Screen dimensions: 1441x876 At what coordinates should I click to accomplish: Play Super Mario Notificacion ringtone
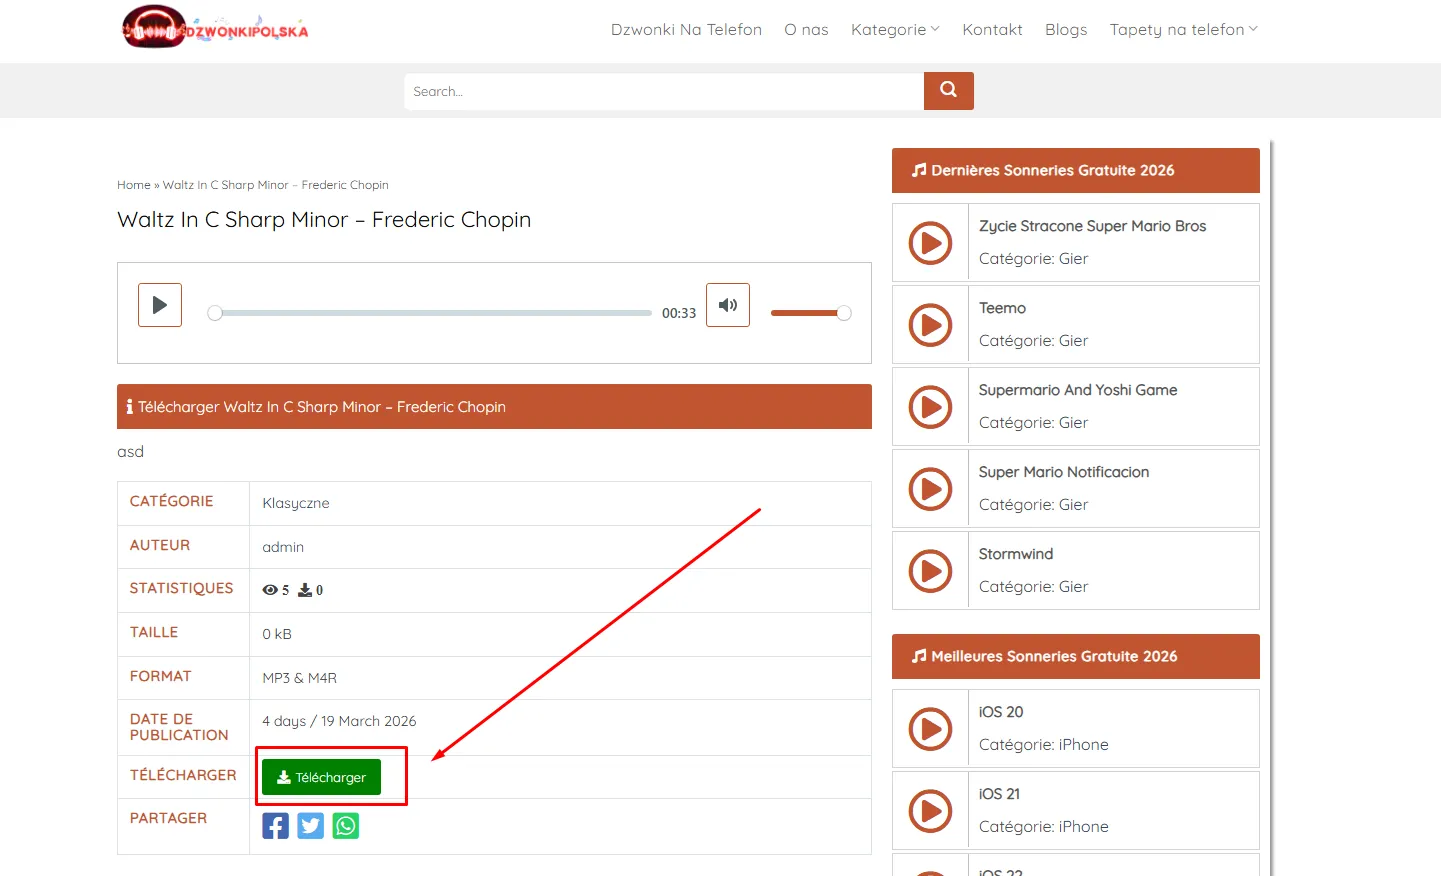(x=930, y=489)
